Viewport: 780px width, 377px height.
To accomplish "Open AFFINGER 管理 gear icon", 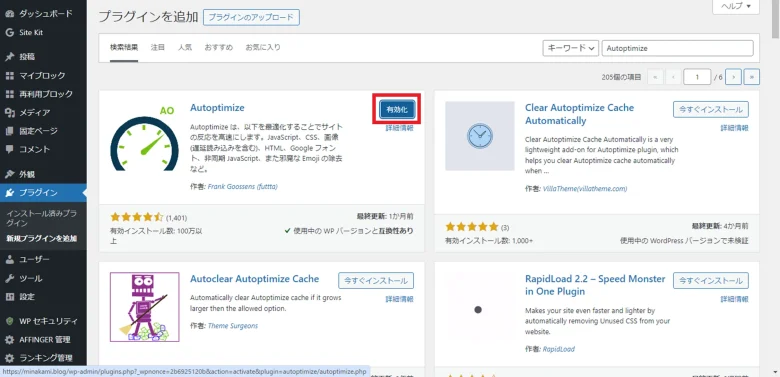I will coord(9,340).
